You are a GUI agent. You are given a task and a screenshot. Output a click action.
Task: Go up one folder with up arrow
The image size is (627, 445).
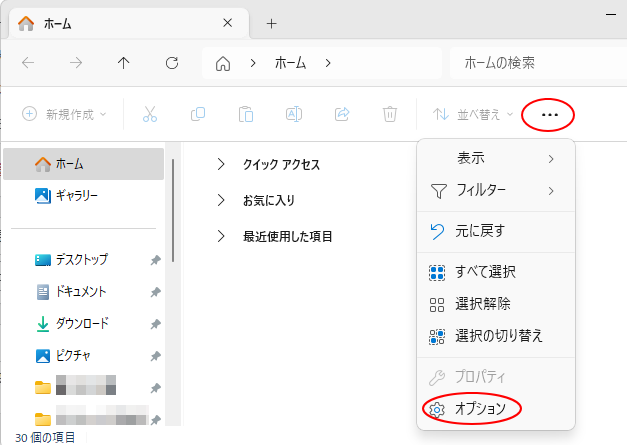click(x=124, y=63)
